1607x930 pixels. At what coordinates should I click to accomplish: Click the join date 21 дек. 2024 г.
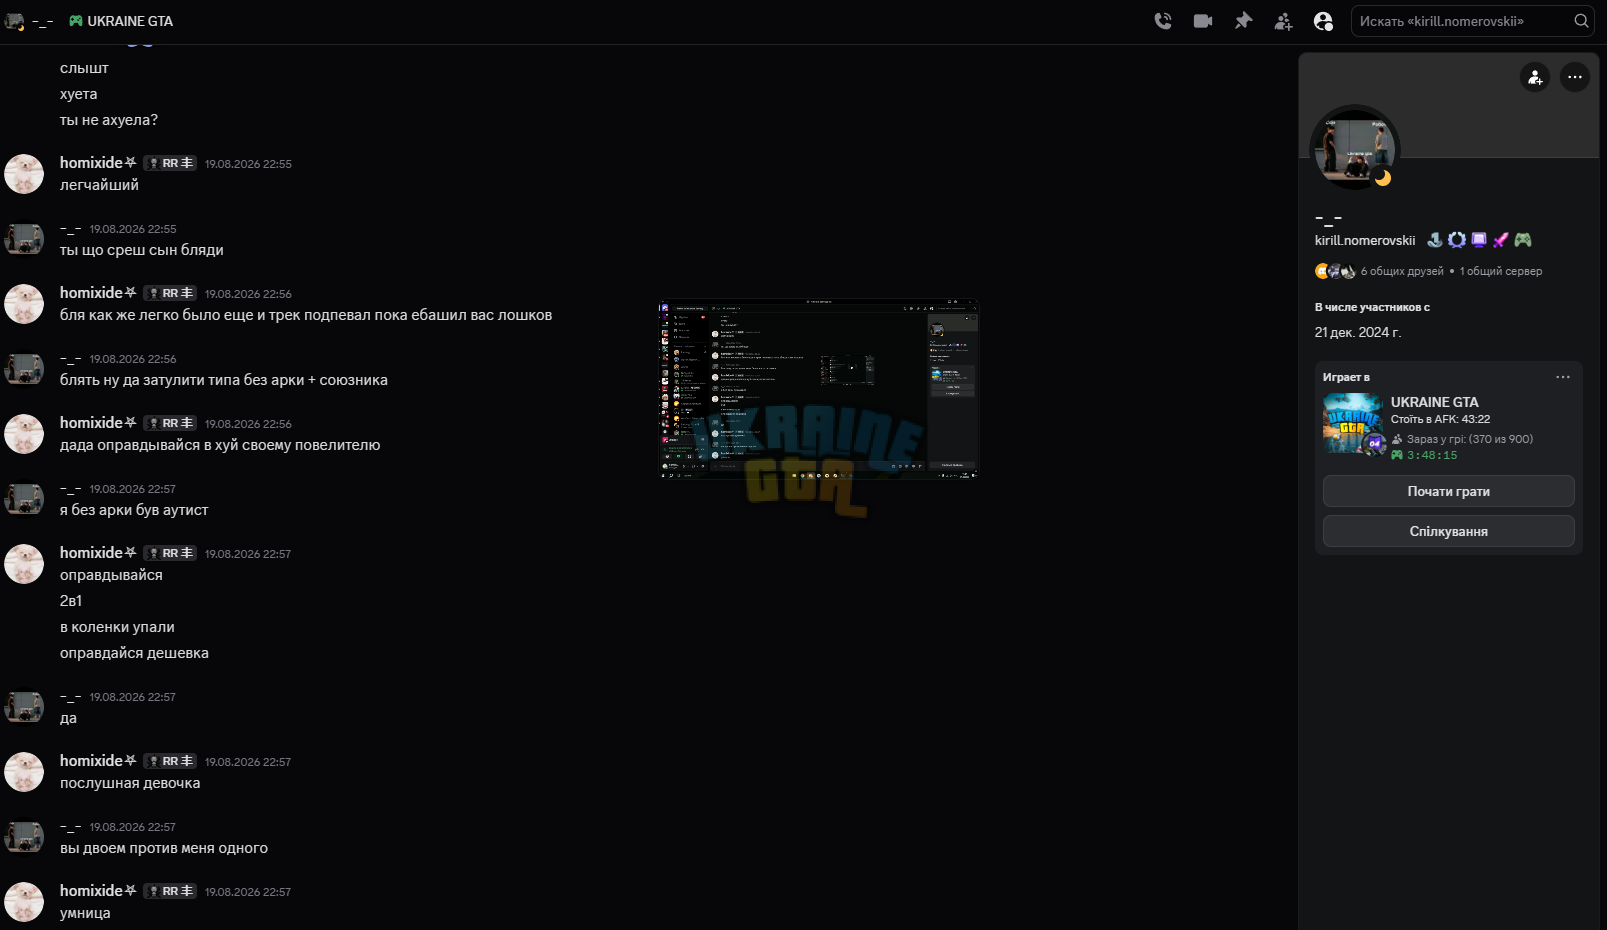[1358, 332]
